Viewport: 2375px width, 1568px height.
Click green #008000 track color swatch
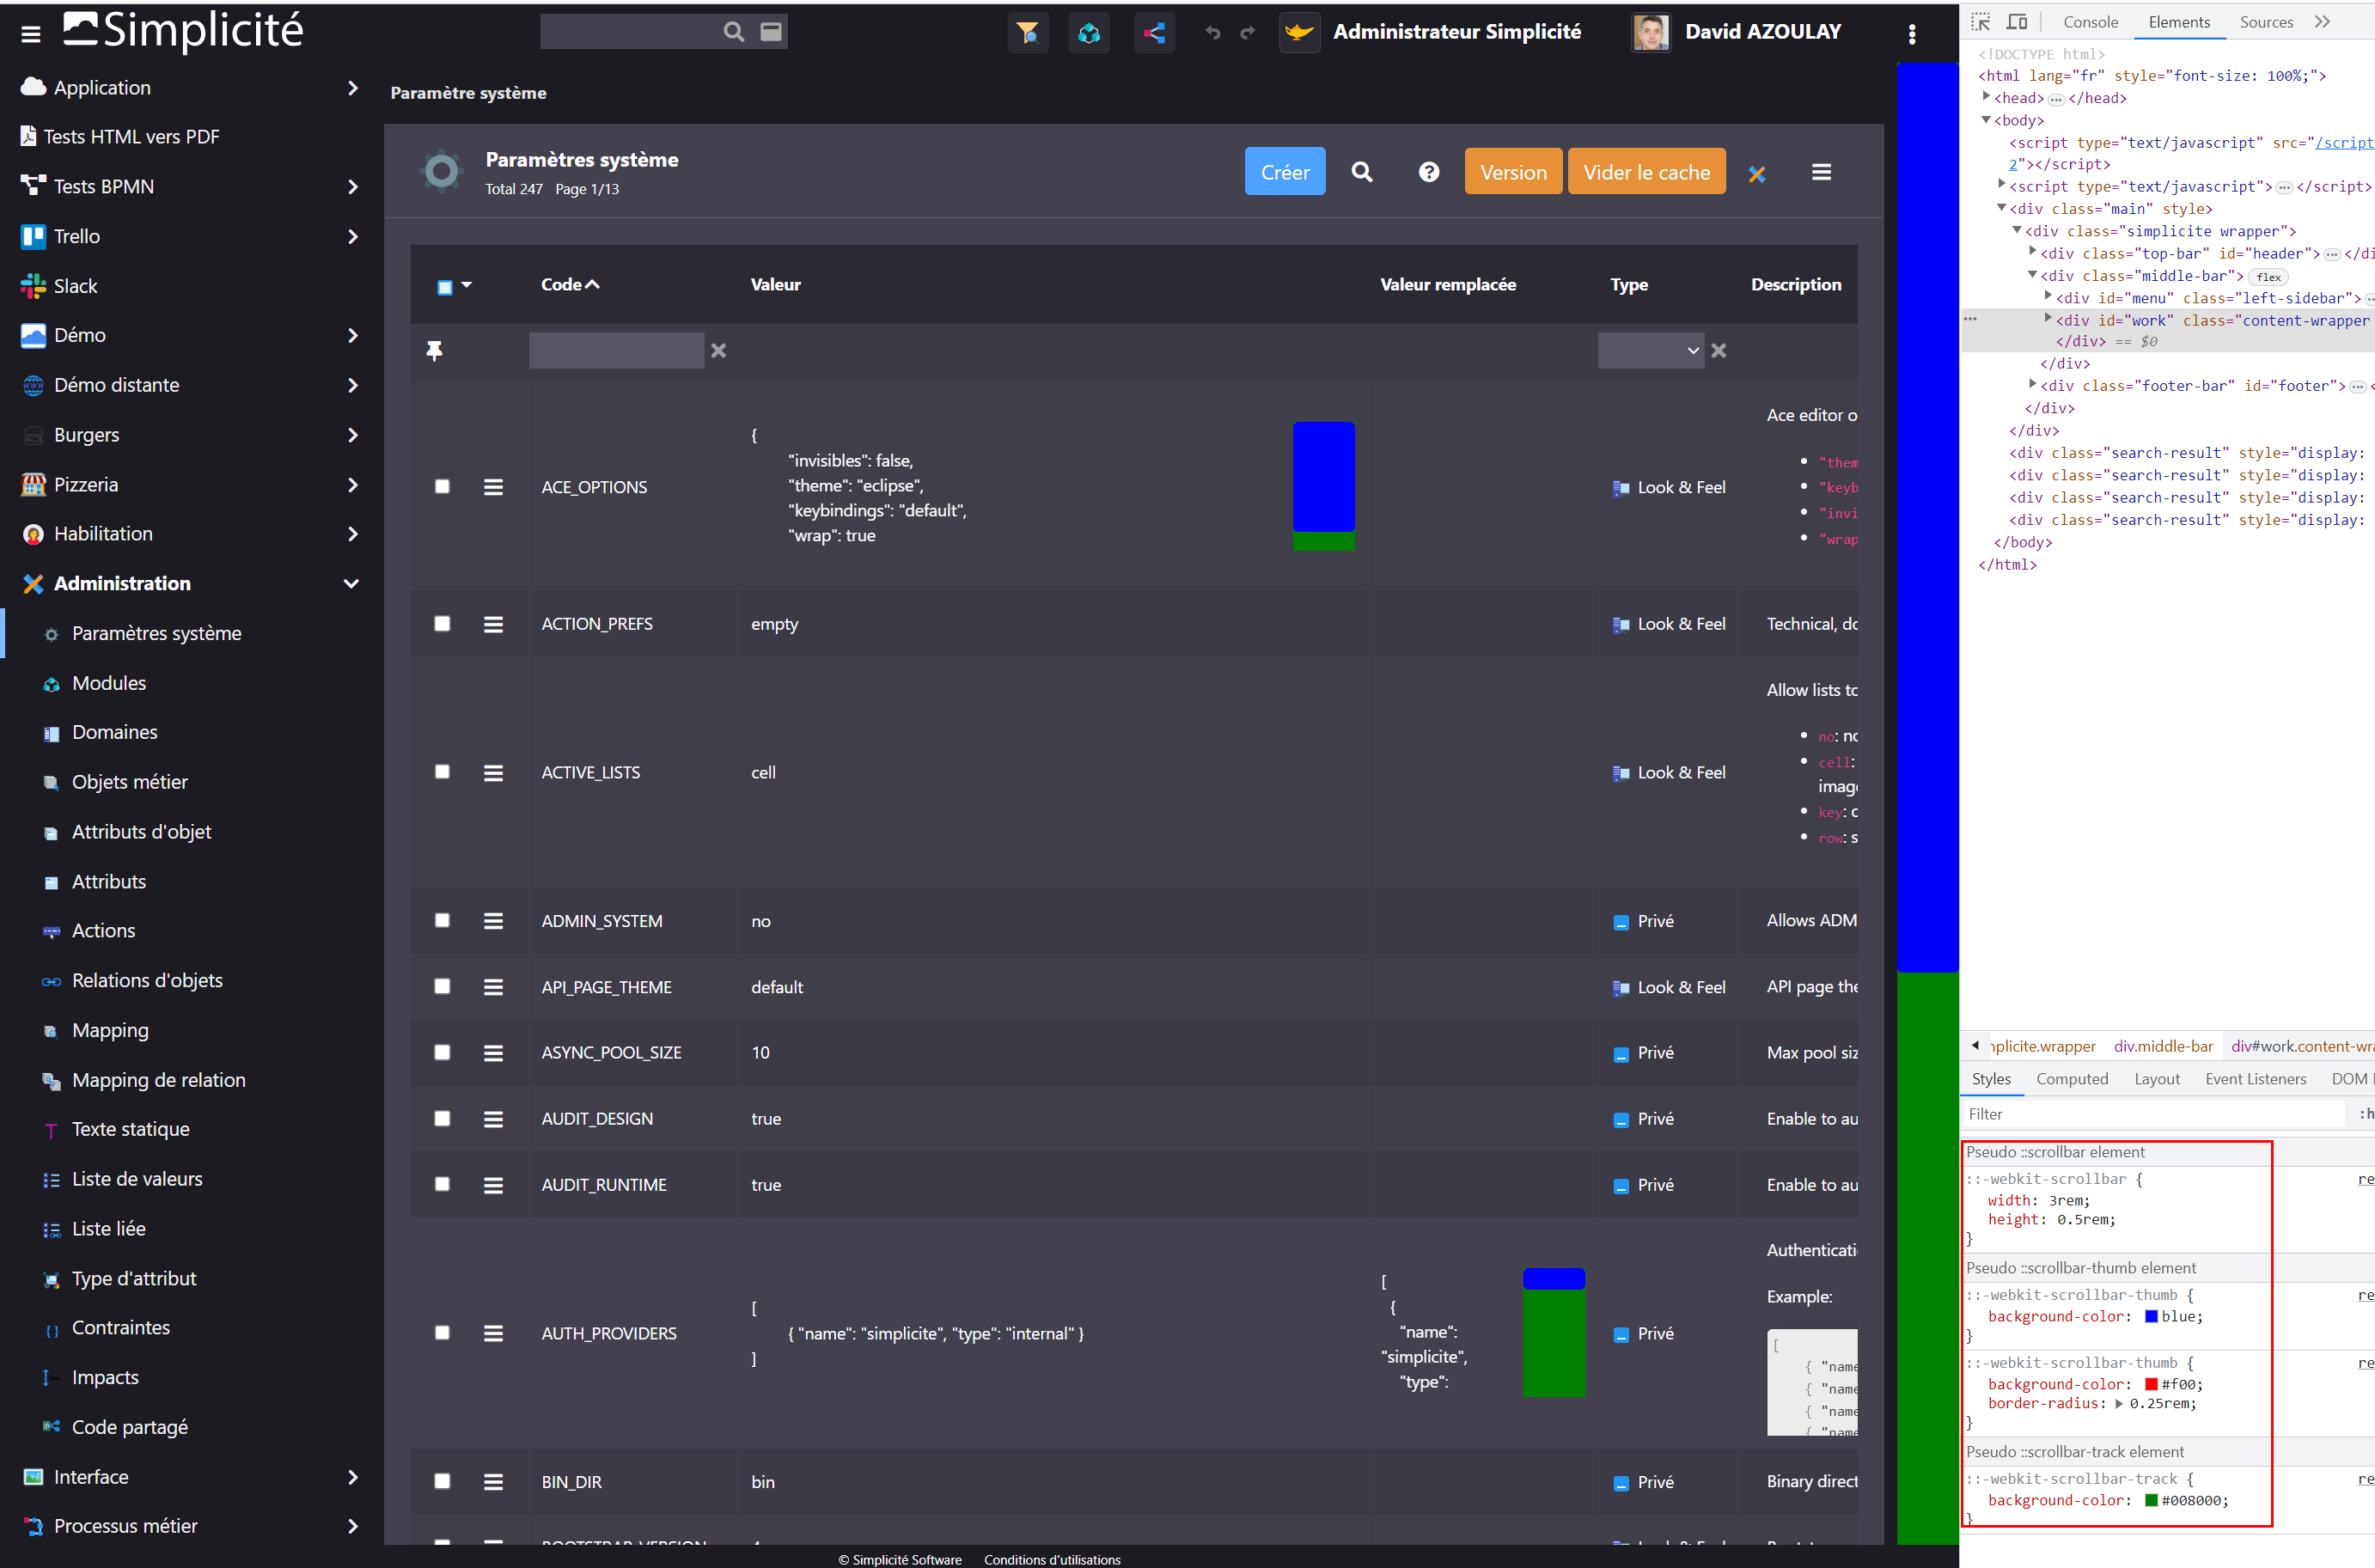tap(2151, 1500)
